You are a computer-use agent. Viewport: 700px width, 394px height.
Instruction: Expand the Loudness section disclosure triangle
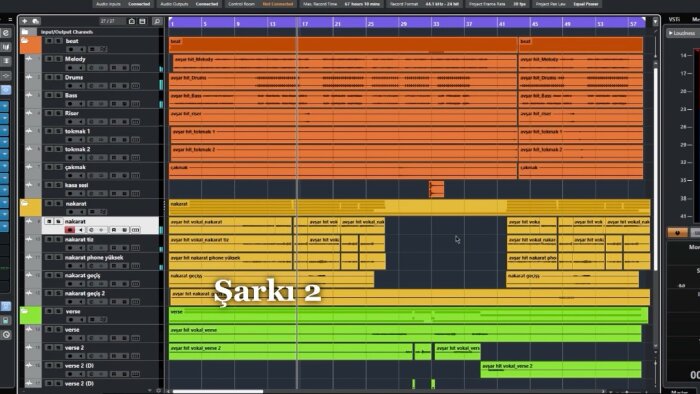[x=671, y=33]
